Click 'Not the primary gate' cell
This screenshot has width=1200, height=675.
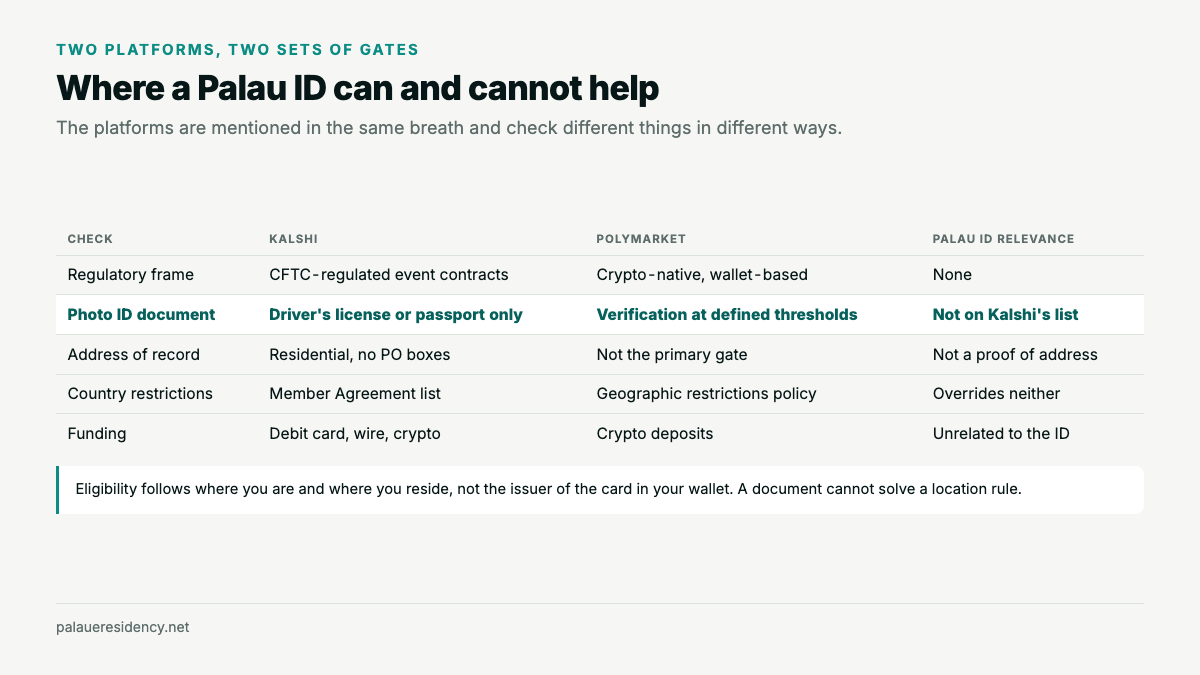671,354
